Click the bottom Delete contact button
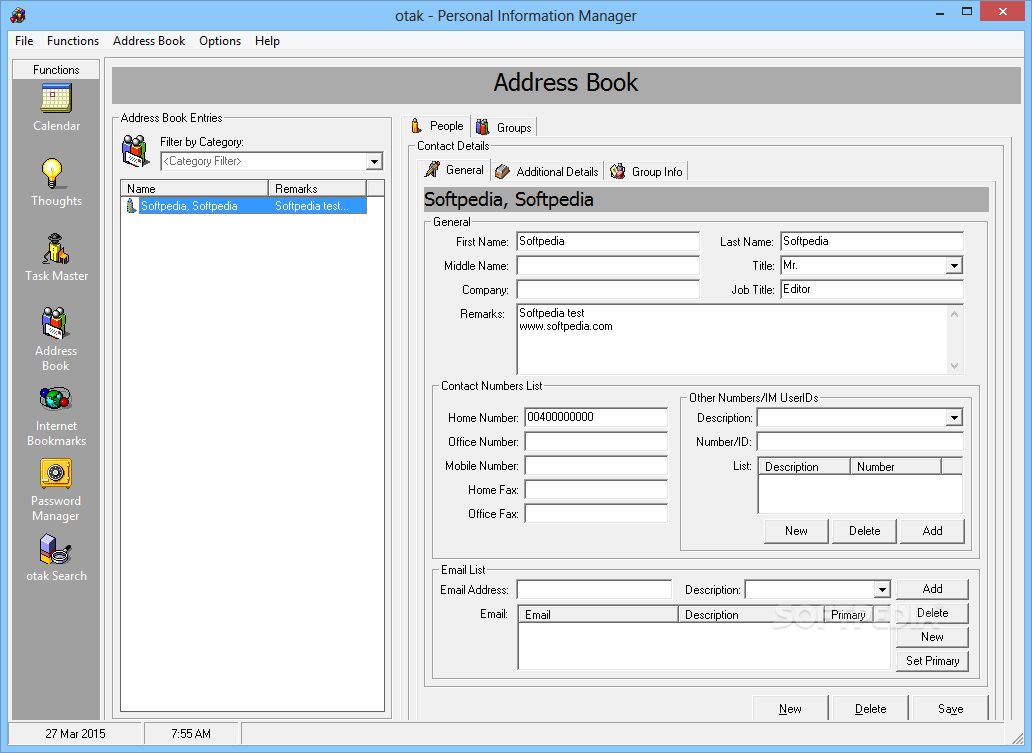The image size is (1032, 753). (x=870, y=708)
